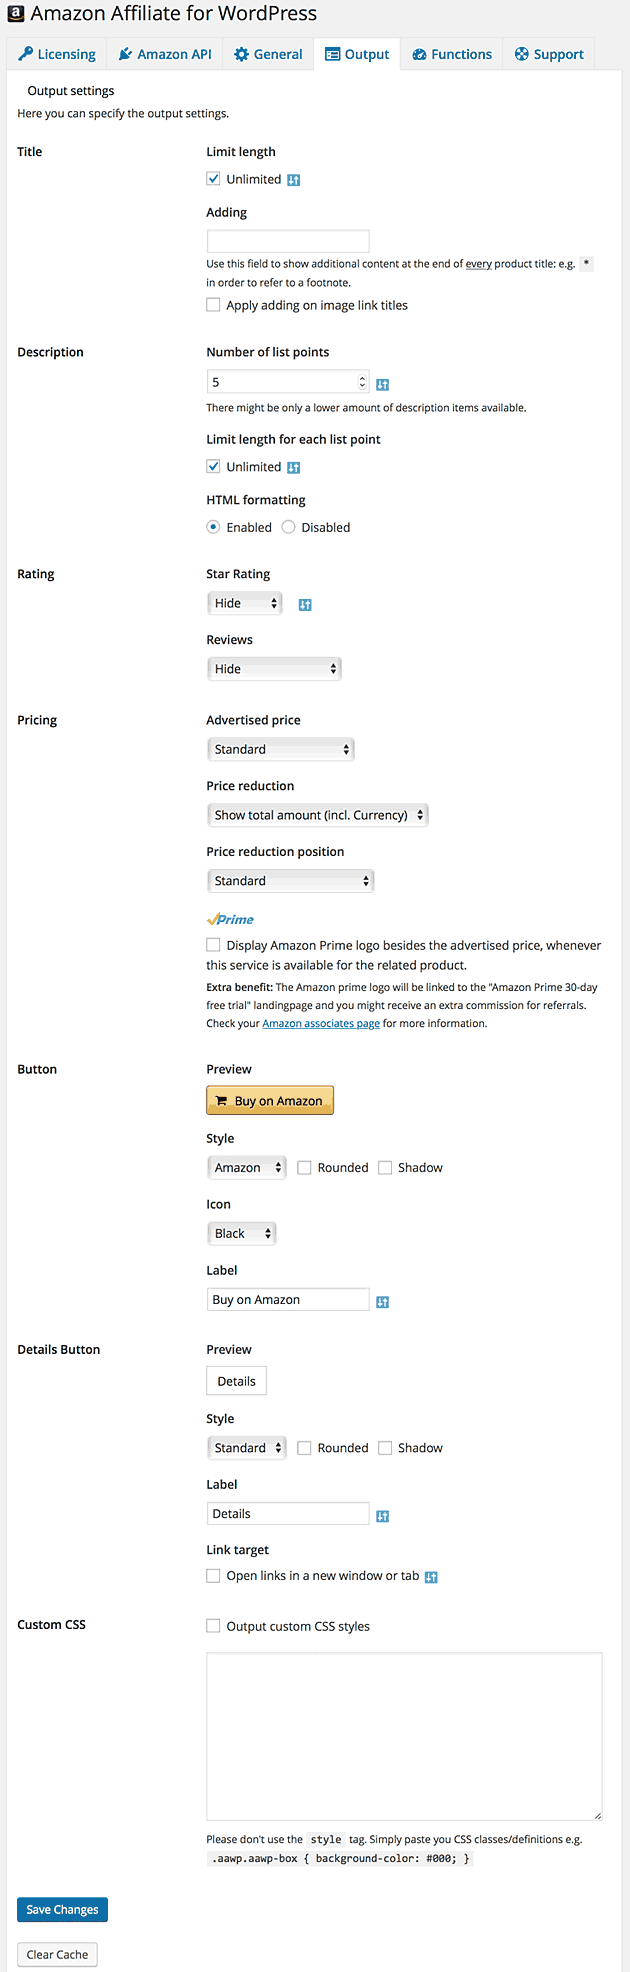630x1972 pixels.
Task: Click the Button Label input field
Action: click(x=288, y=1299)
